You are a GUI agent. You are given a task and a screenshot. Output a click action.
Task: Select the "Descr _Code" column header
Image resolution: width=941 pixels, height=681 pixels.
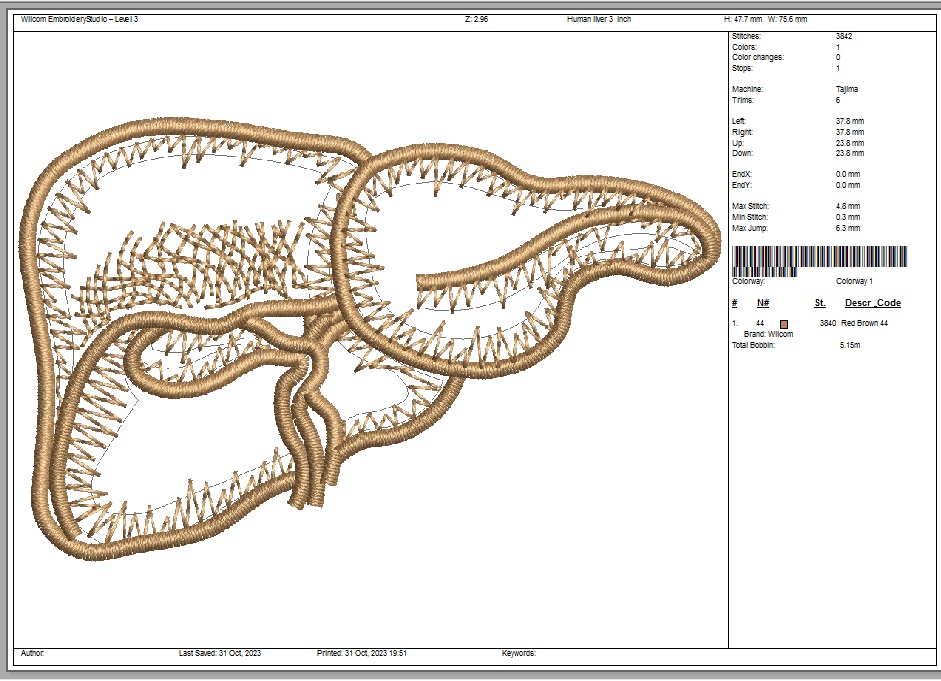point(873,303)
